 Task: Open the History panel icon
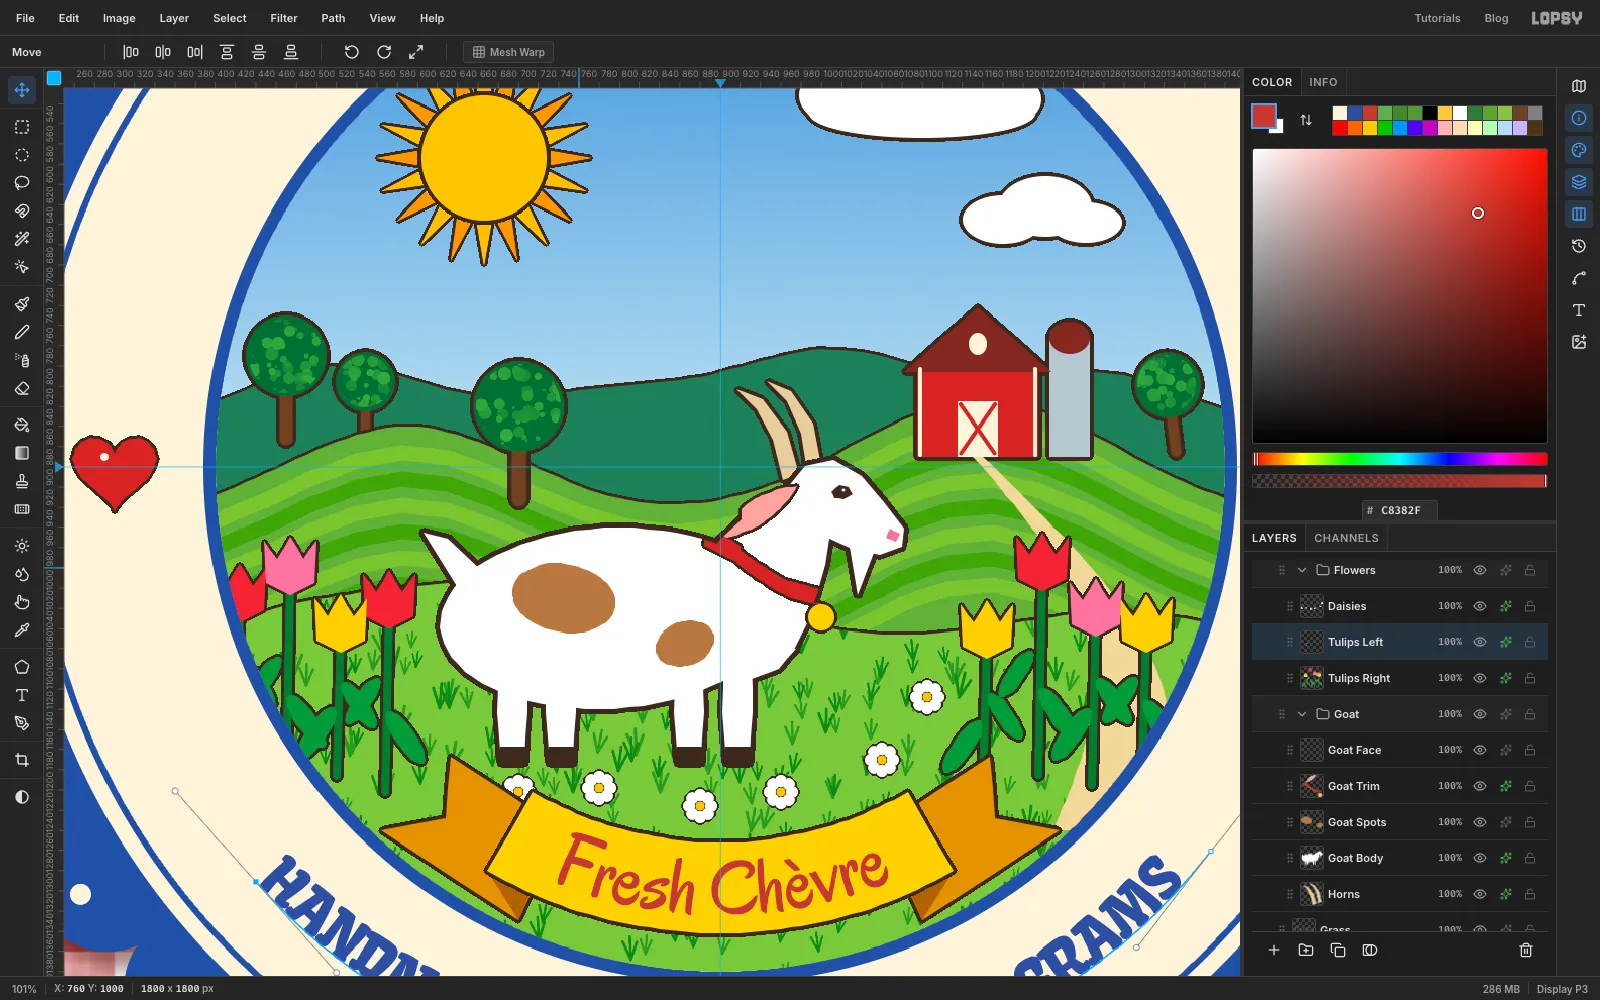(x=1579, y=246)
